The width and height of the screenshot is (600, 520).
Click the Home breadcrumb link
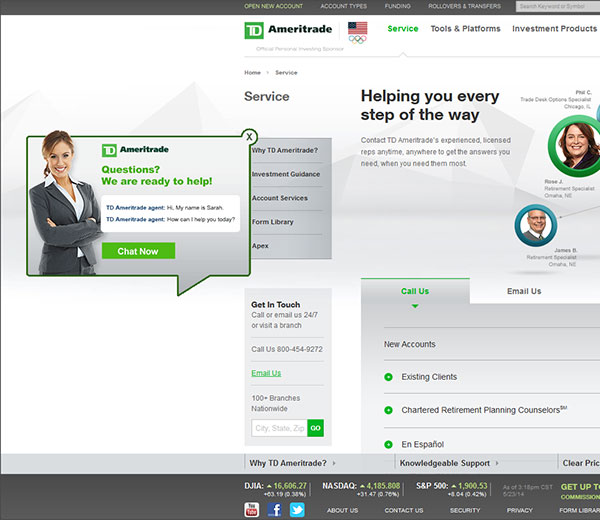coord(252,72)
